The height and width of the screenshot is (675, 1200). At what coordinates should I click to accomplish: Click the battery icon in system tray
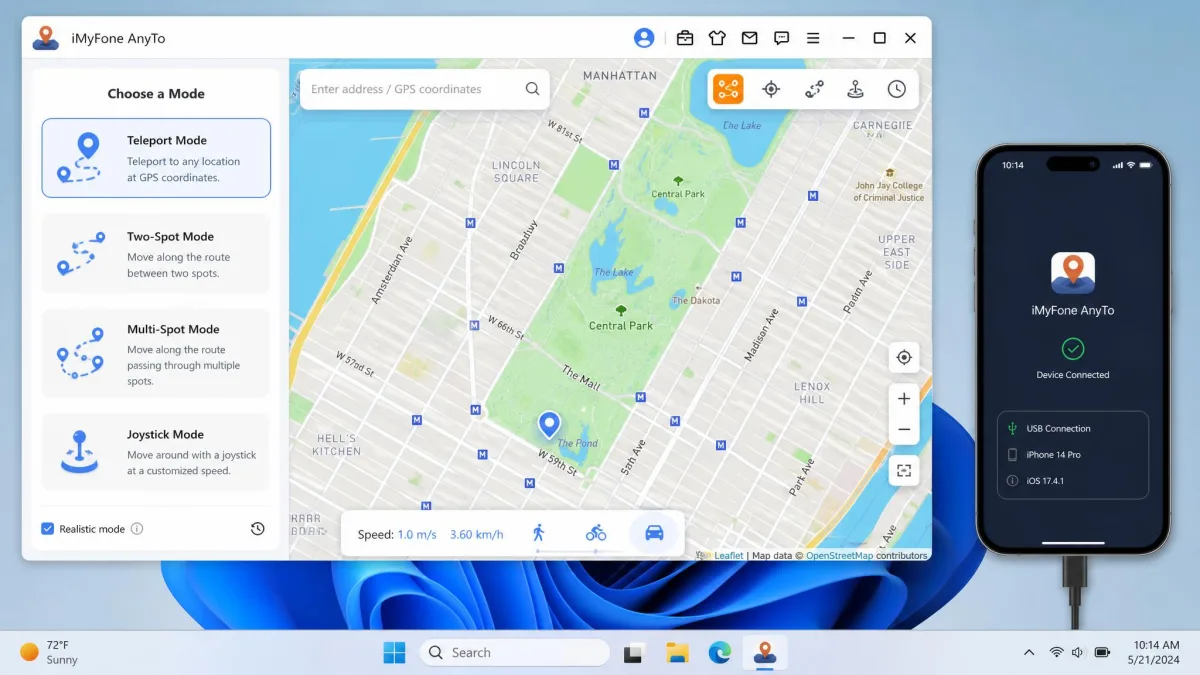coord(1103,653)
